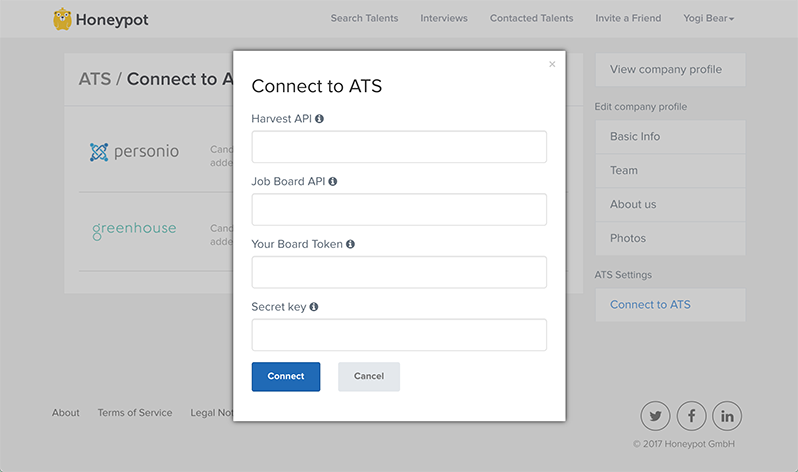798x472 pixels.
Task: Click the info icon beside Your Board Token
Action: tap(350, 244)
